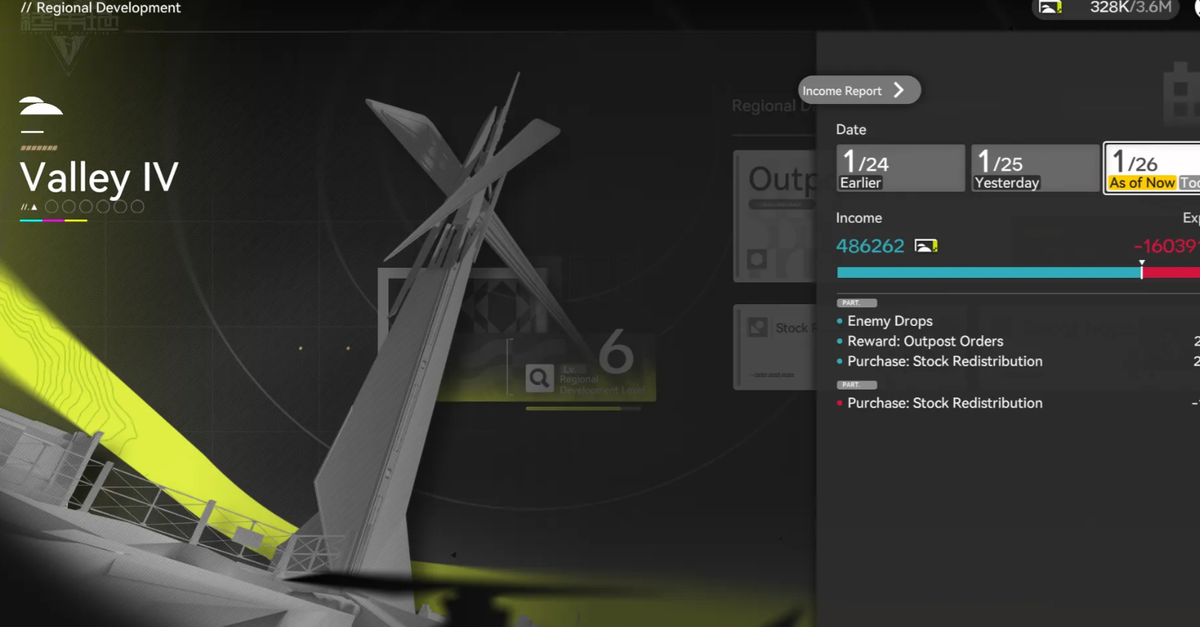
Task: Click the magnifier icon by Regional Development Level
Action: [x=540, y=378]
